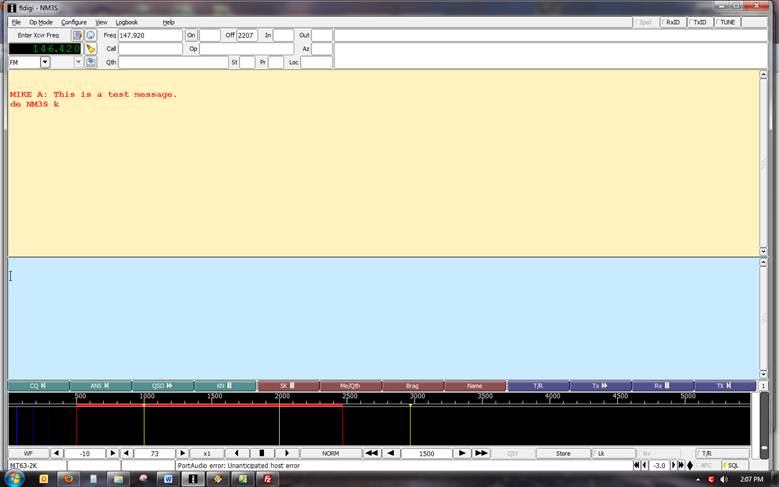Click the globe lookup icon beside Freq
This screenshot has width=779, height=487.
point(90,35)
